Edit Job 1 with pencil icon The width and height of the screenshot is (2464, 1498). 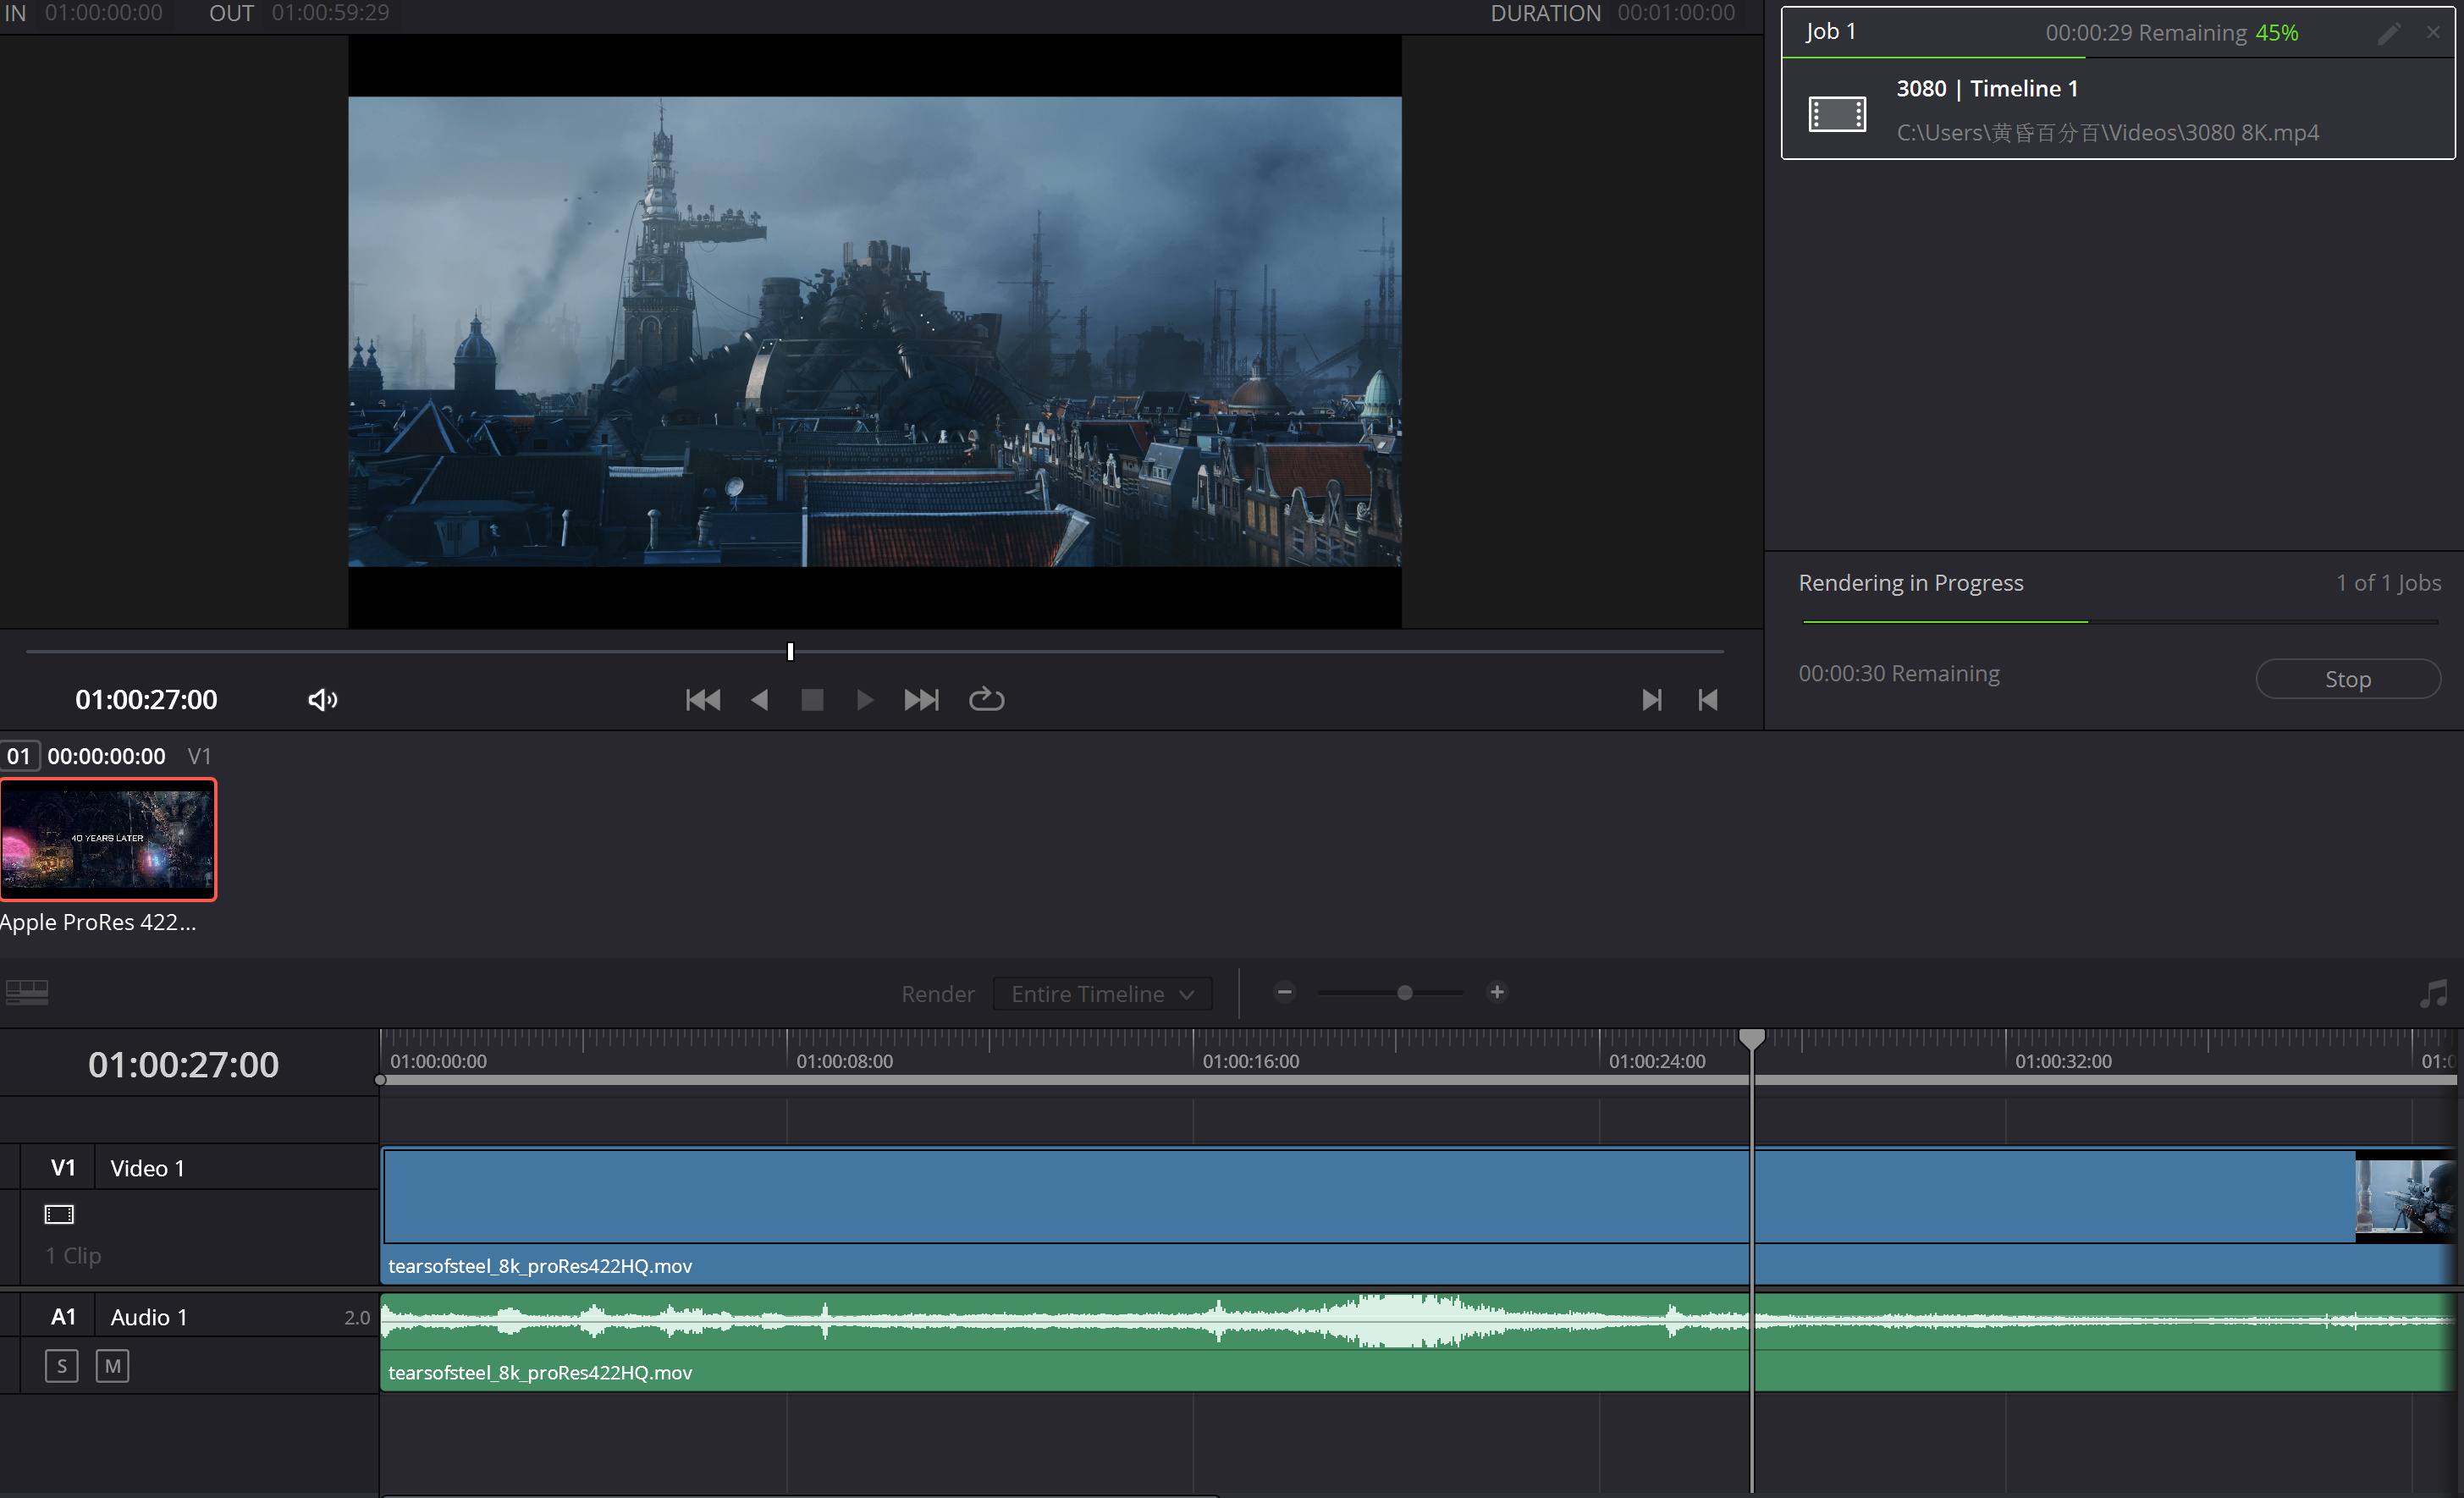tap(2388, 33)
